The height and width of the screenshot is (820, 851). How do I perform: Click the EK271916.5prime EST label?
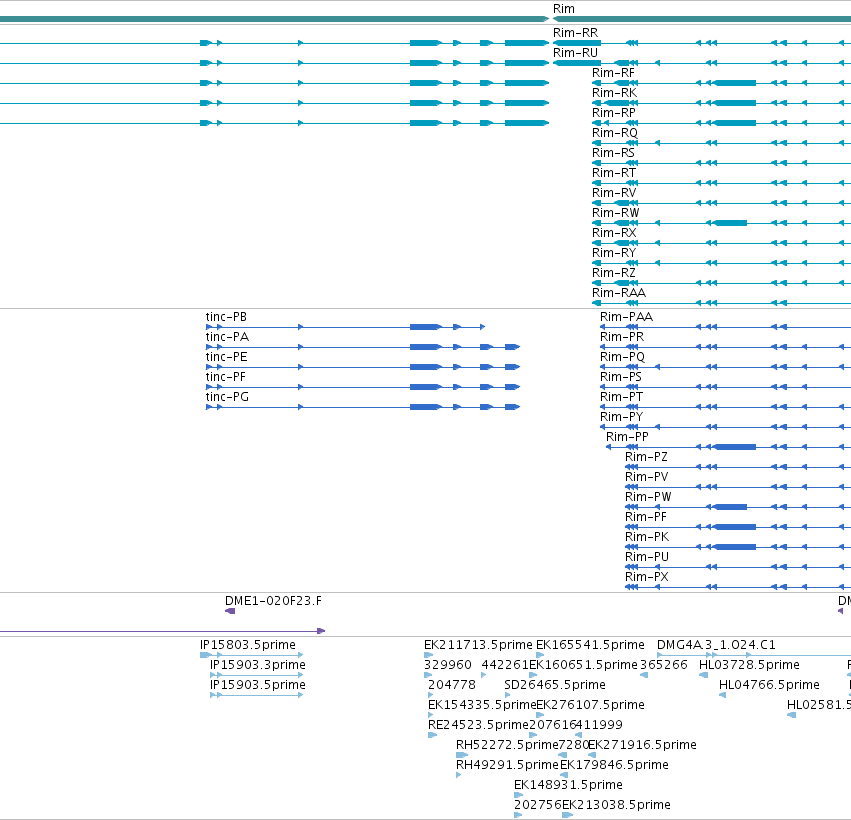tap(642, 745)
